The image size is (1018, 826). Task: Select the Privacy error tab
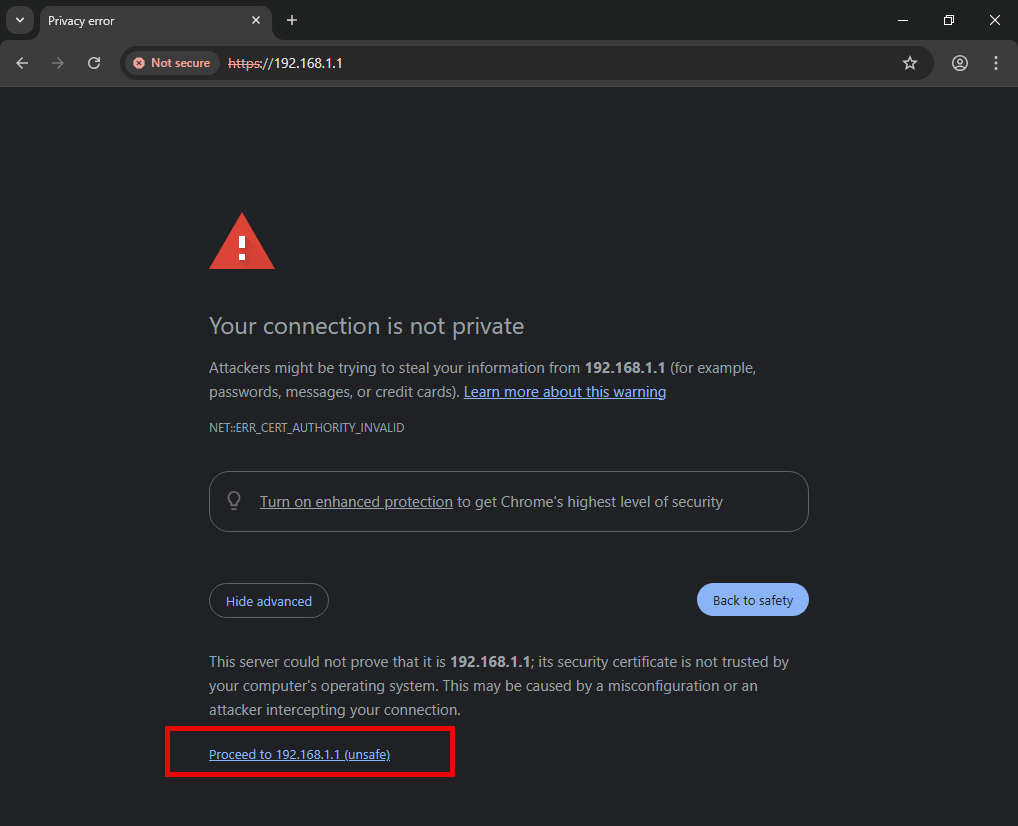(x=140, y=21)
